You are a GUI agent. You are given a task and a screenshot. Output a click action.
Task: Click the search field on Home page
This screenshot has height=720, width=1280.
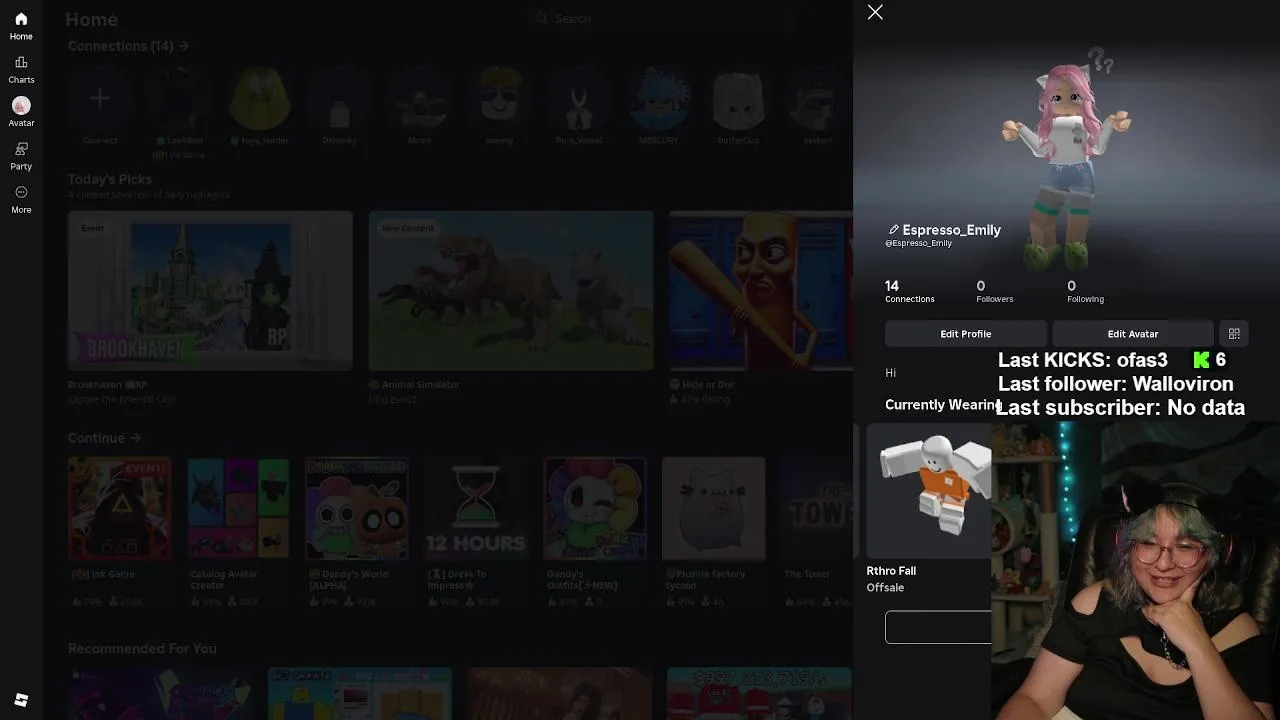click(x=663, y=18)
